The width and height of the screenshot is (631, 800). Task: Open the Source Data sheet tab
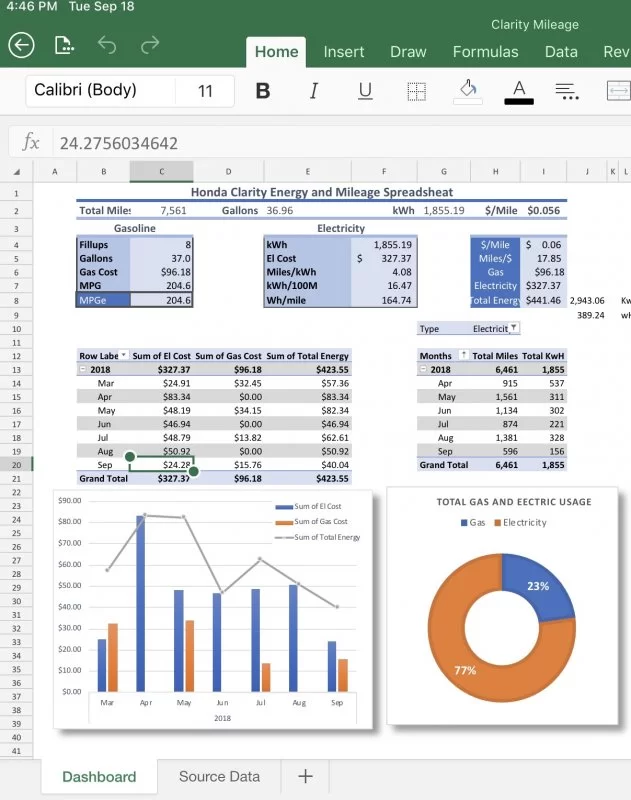219,776
